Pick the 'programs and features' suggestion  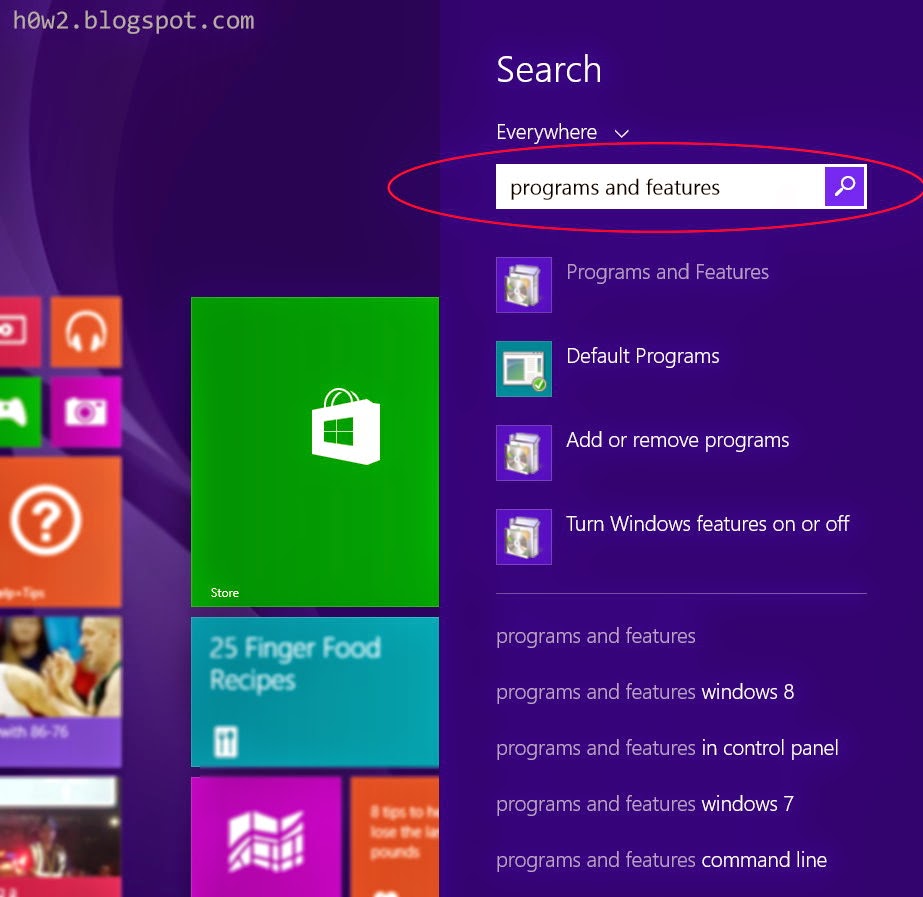pyautogui.click(x=596, y=636)
